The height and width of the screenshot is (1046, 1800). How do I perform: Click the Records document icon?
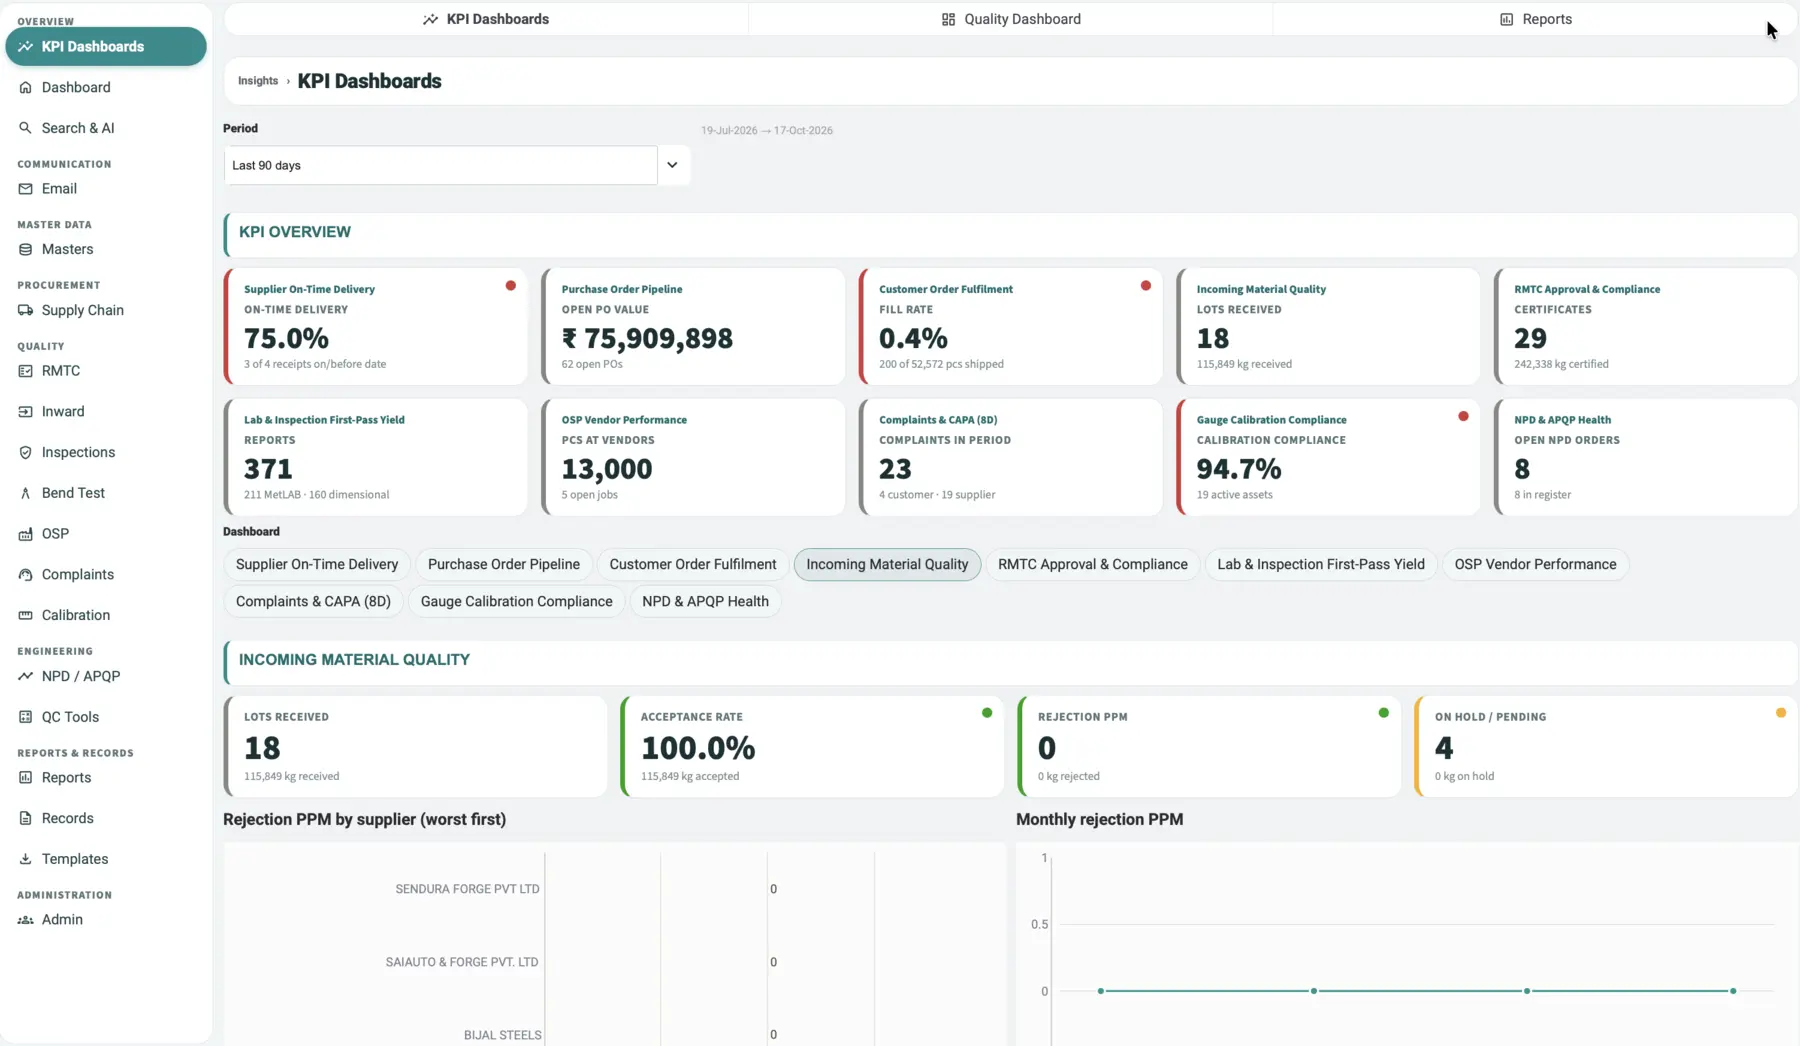pos(25,819)
